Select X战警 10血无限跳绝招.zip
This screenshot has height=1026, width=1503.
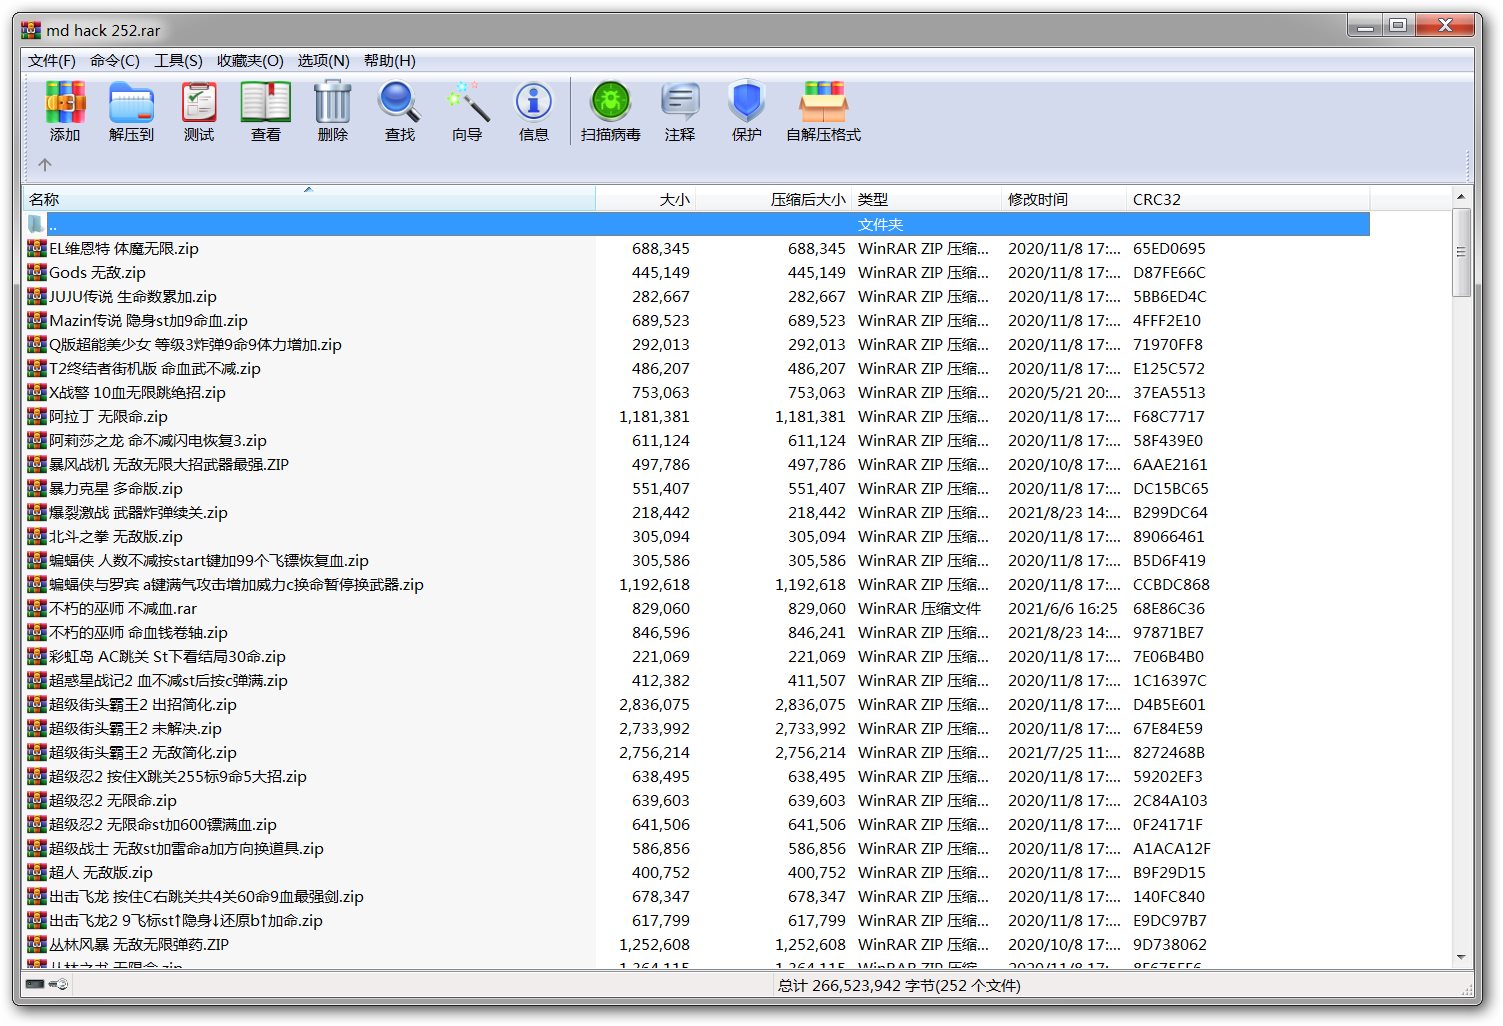tap(697, 392)
